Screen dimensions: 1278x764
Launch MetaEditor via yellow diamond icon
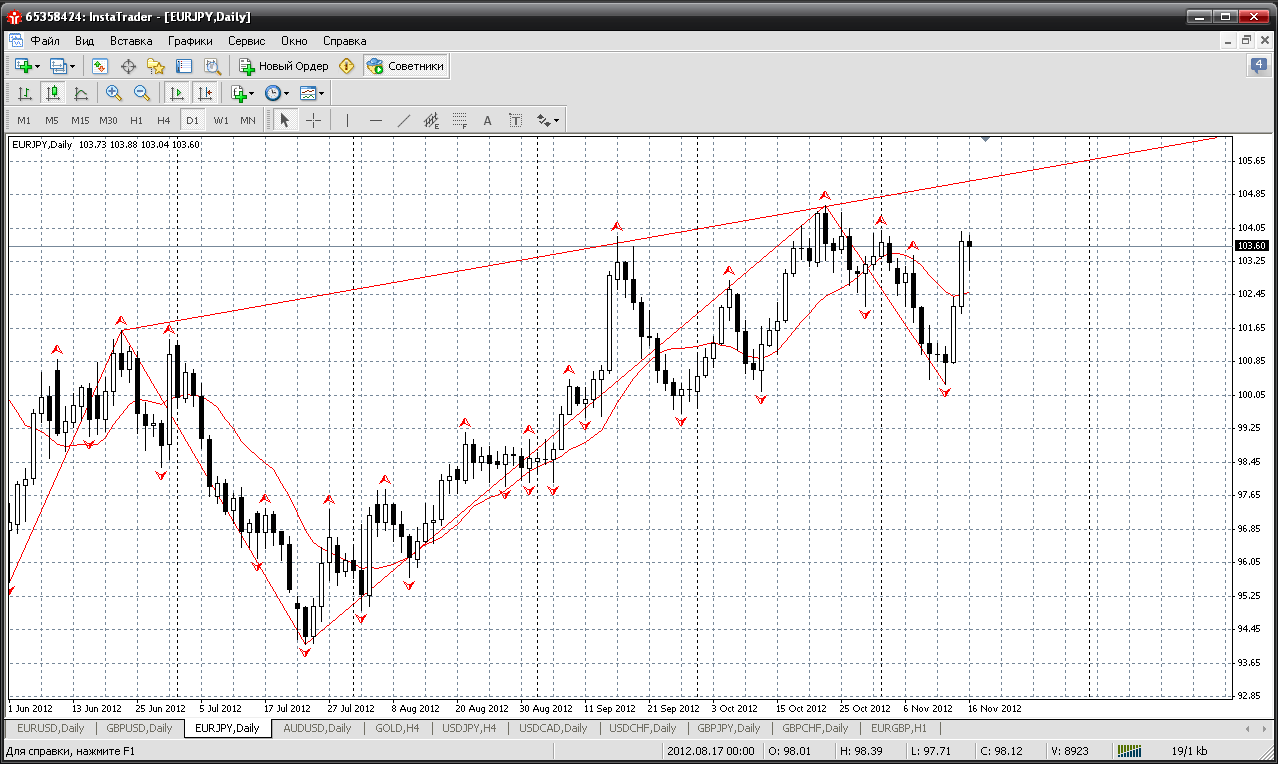pyautogui.click(x=347, y=66)
